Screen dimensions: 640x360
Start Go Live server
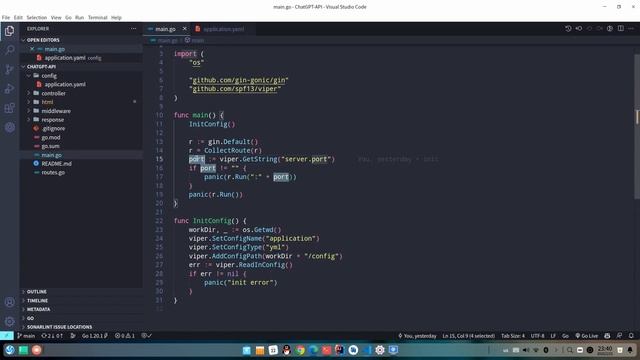pyautogui.click(x=587, y=336)
